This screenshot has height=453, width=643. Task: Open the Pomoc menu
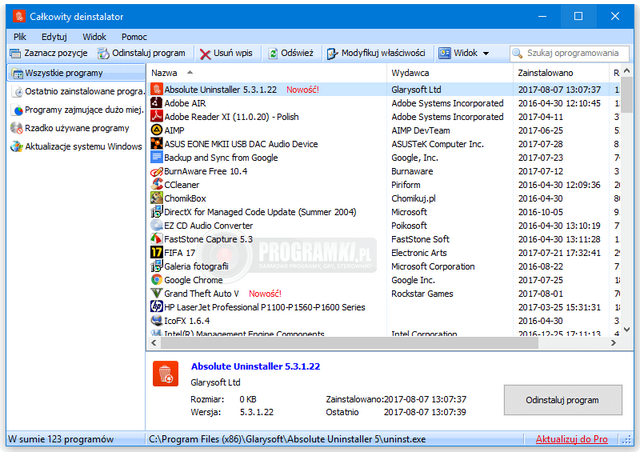(x=134, y=37)
